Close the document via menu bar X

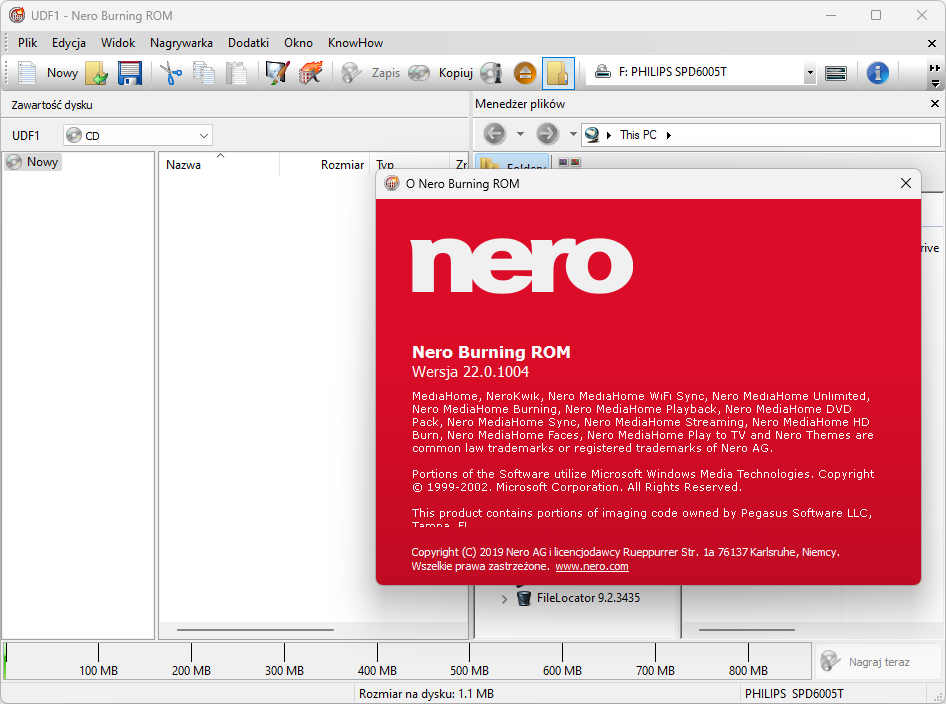[932, 43]
